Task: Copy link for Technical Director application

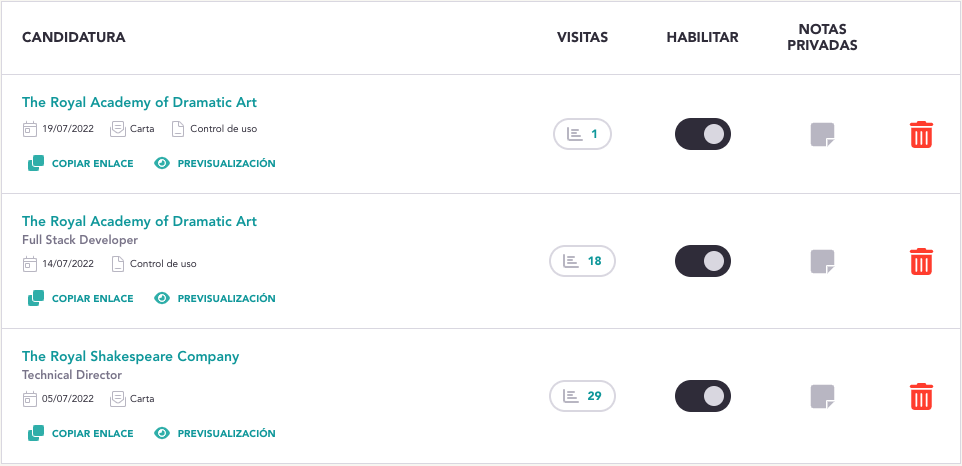Action: coord(80,434)
